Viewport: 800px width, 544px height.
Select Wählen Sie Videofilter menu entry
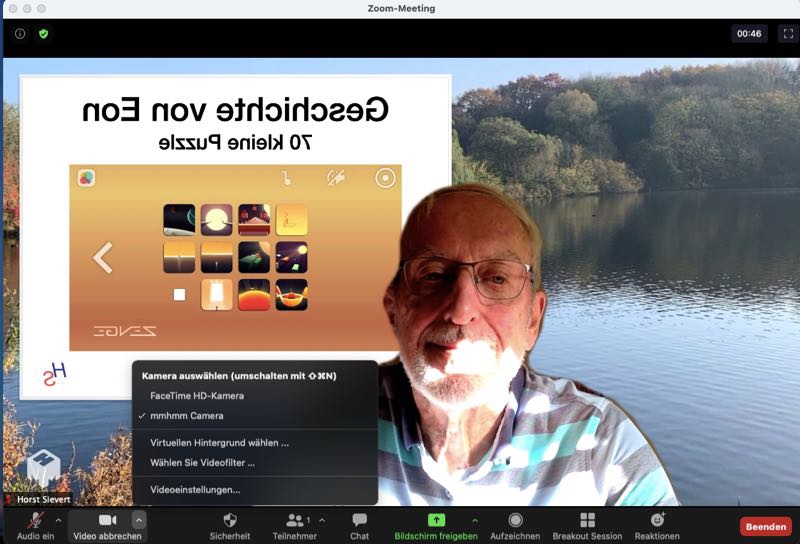pyautogui.click(x=202, y=463)
